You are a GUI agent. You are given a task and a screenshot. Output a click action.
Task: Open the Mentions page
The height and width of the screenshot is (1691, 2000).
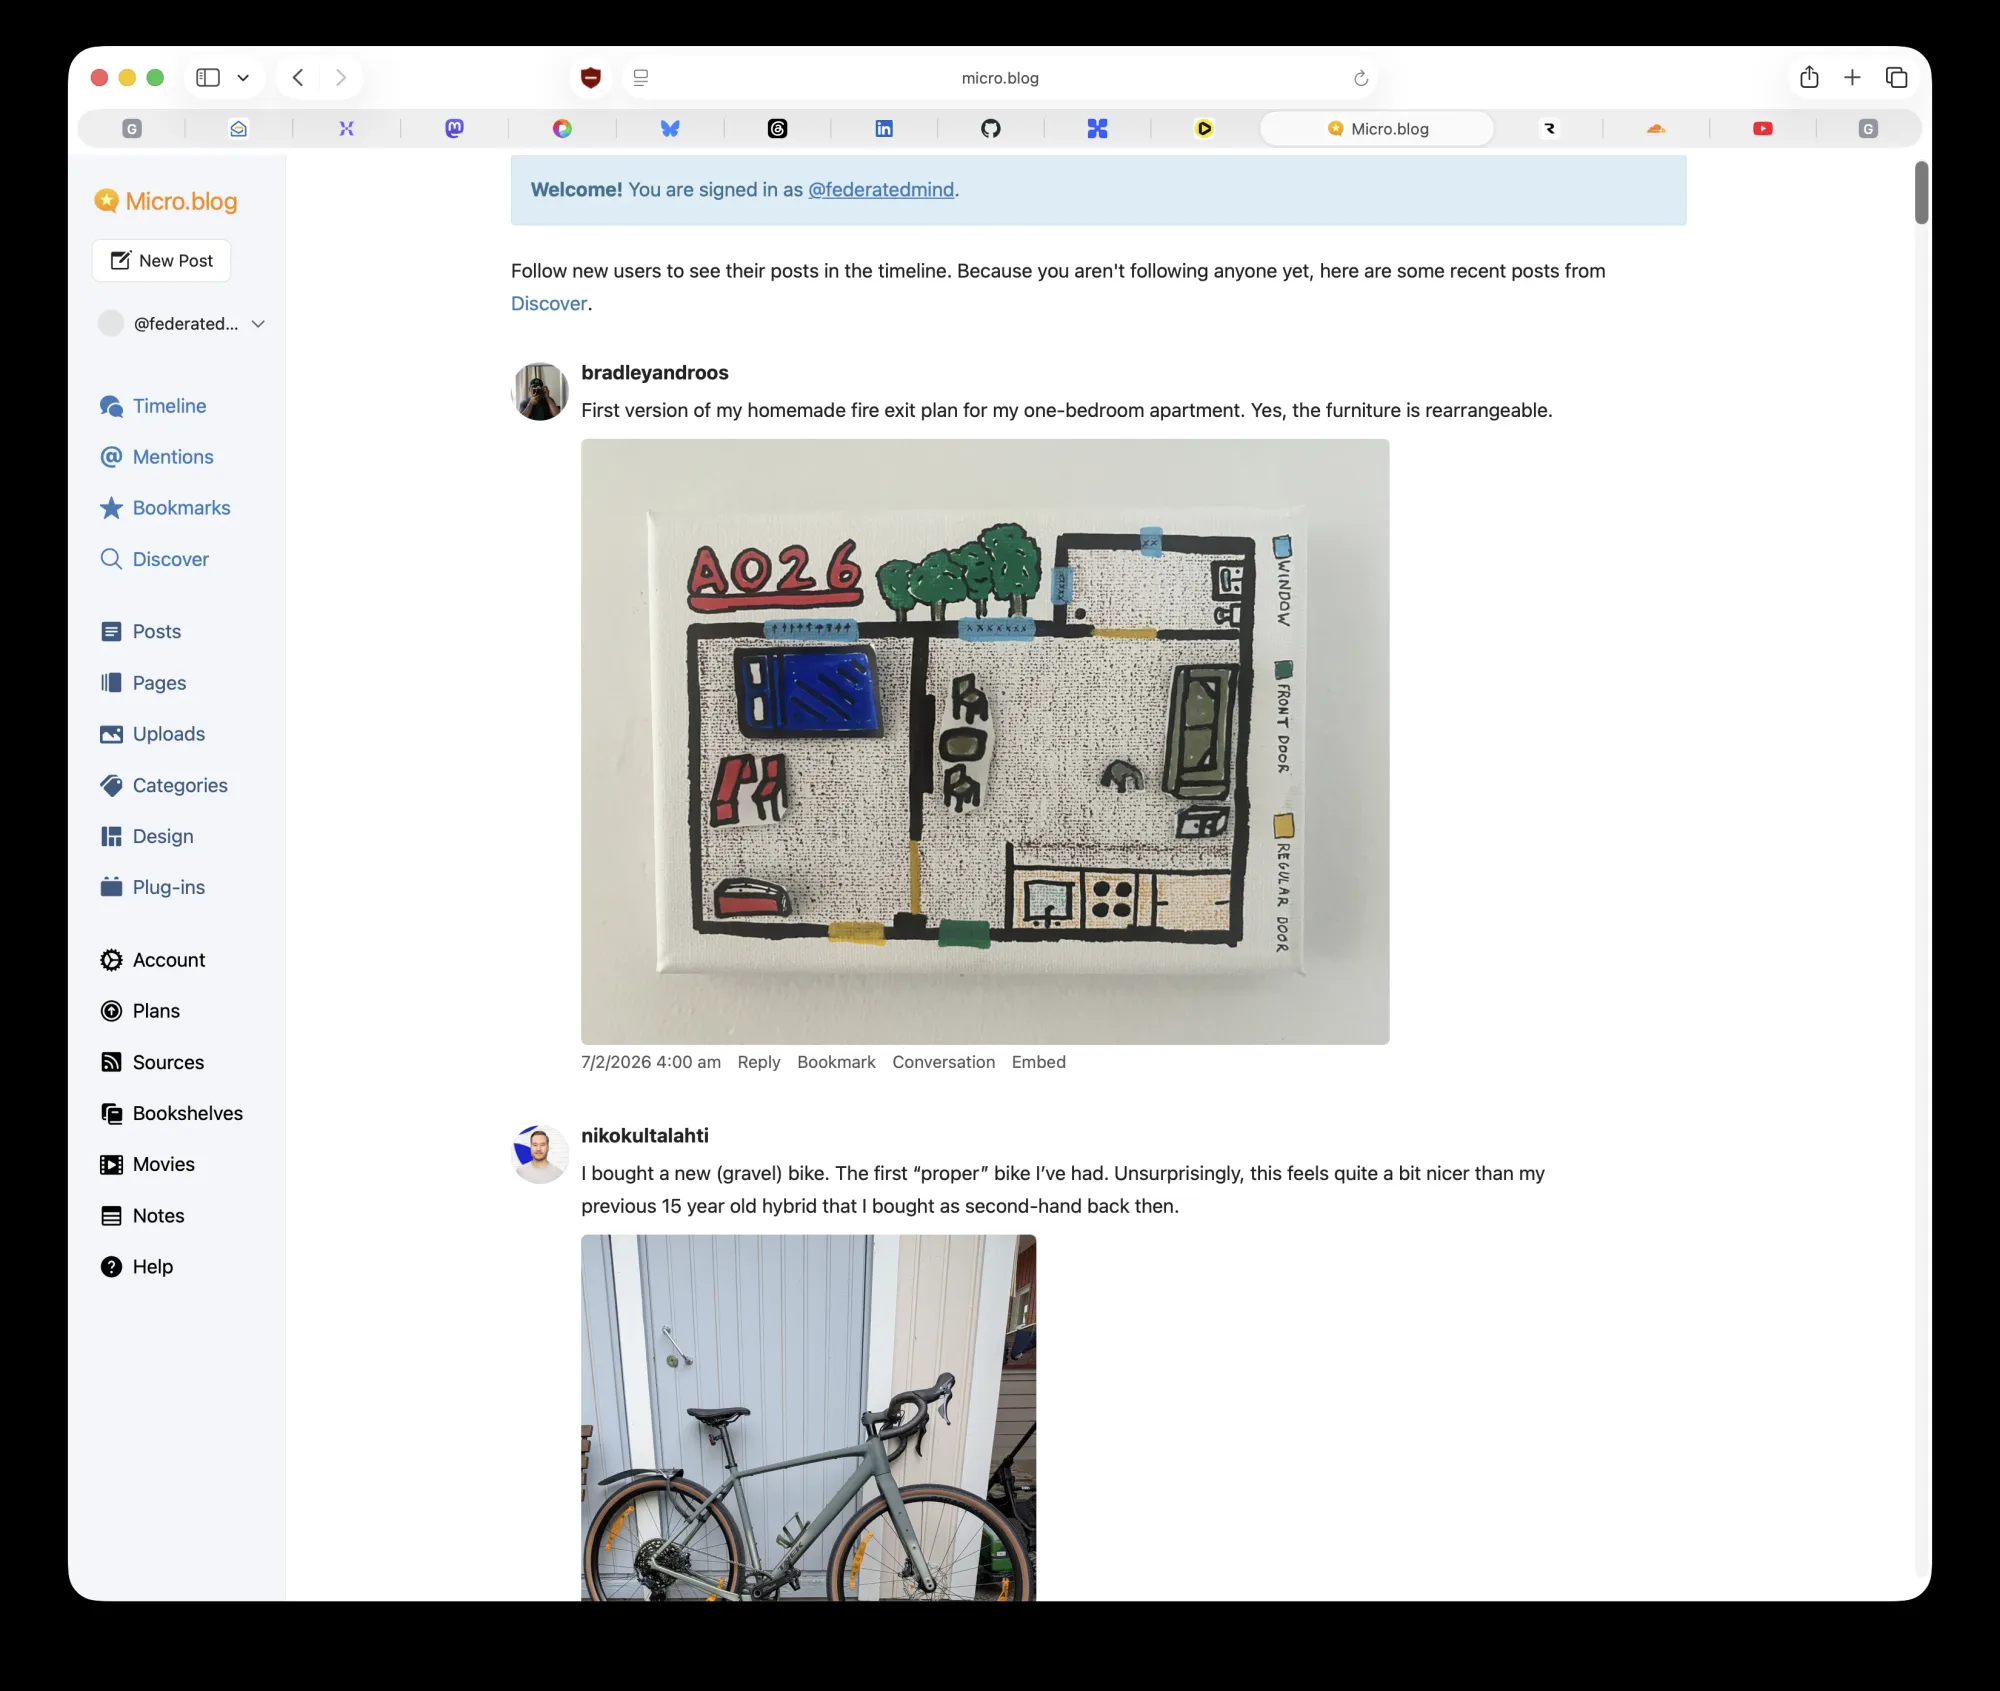(157, 457)
